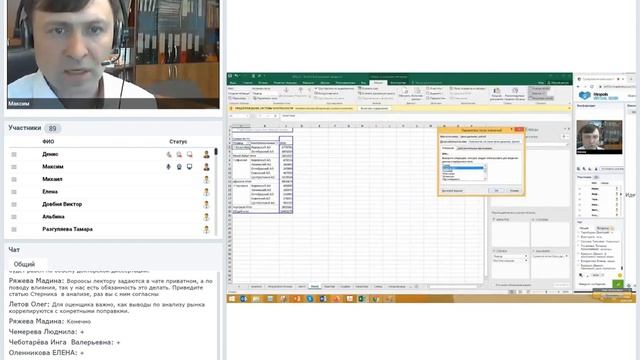Viewport: 640px width, 360px height.
Task: Select the highlighted operation in dialog list
Action: tap(462, 167)
